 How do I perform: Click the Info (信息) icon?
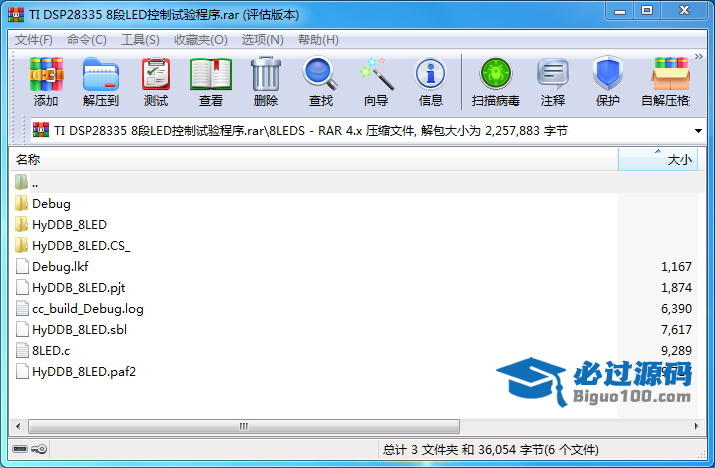pos(430,74)
